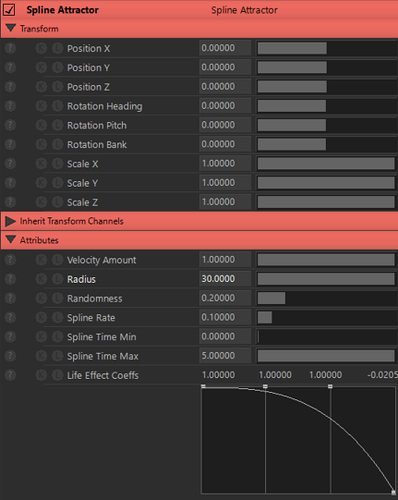Click the Velocity Amount slider bar

327,260
